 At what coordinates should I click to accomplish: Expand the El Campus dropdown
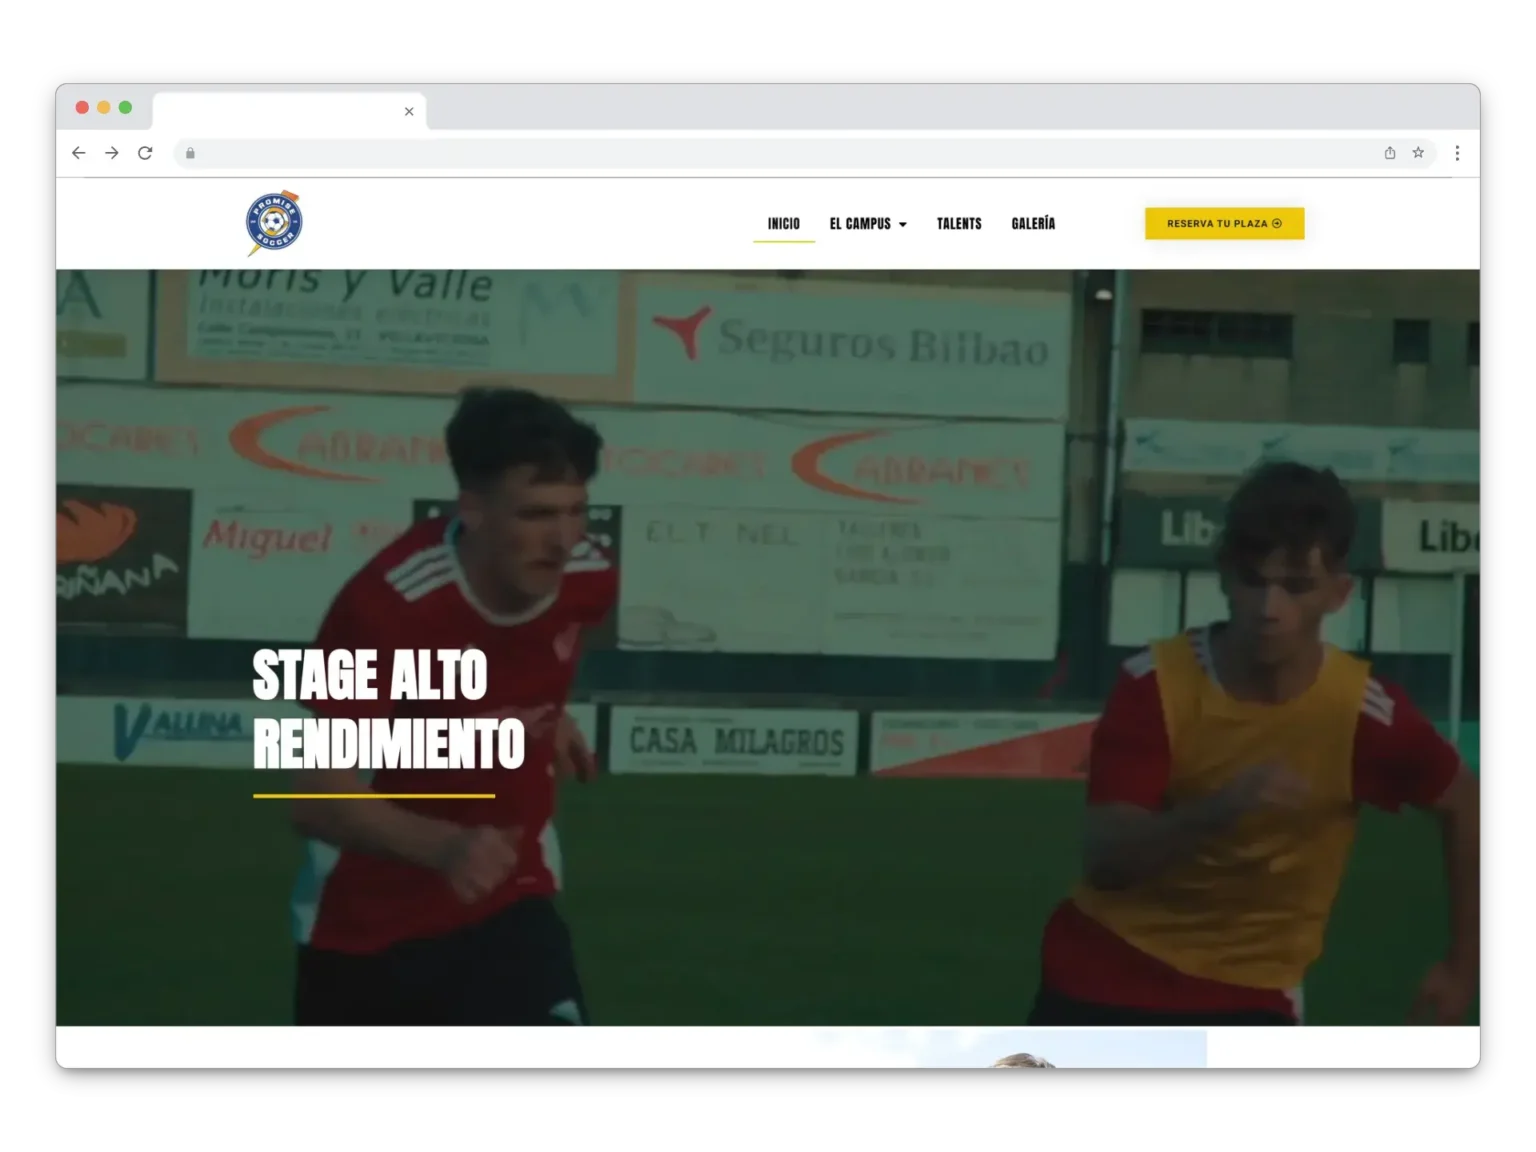coord(868,224)
